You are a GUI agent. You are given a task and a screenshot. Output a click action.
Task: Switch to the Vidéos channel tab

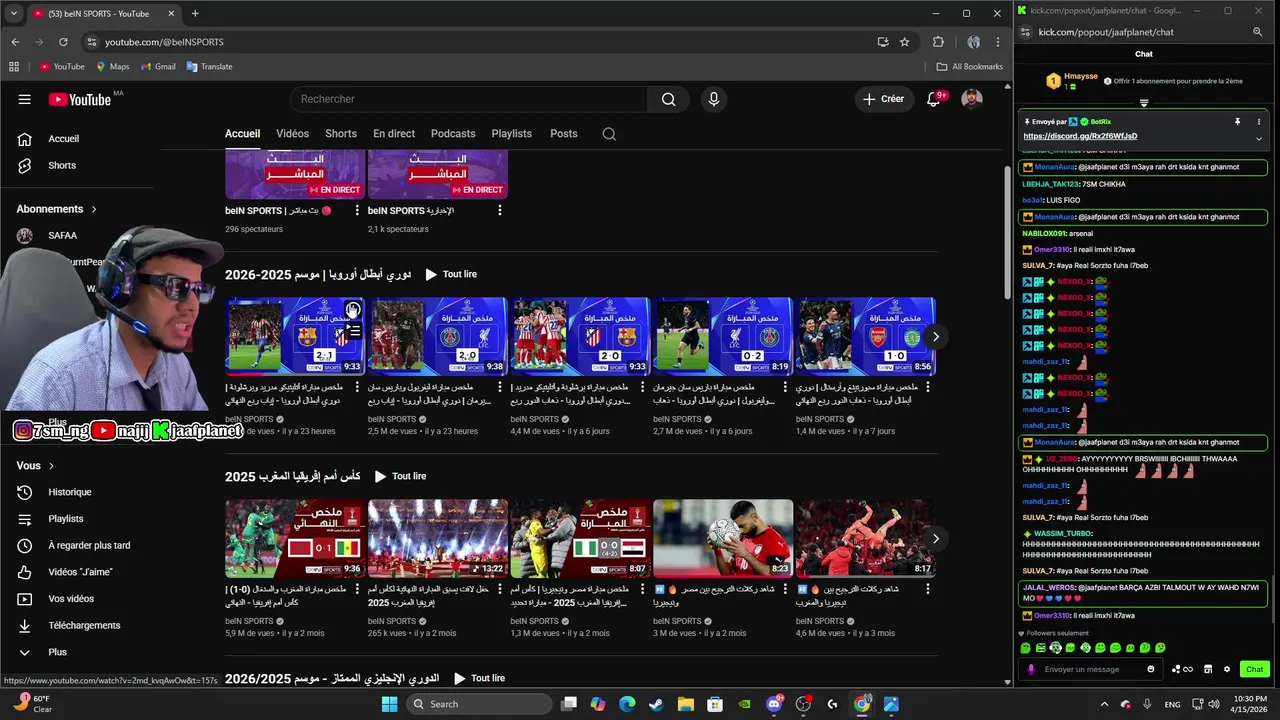(x=292, y=134)
